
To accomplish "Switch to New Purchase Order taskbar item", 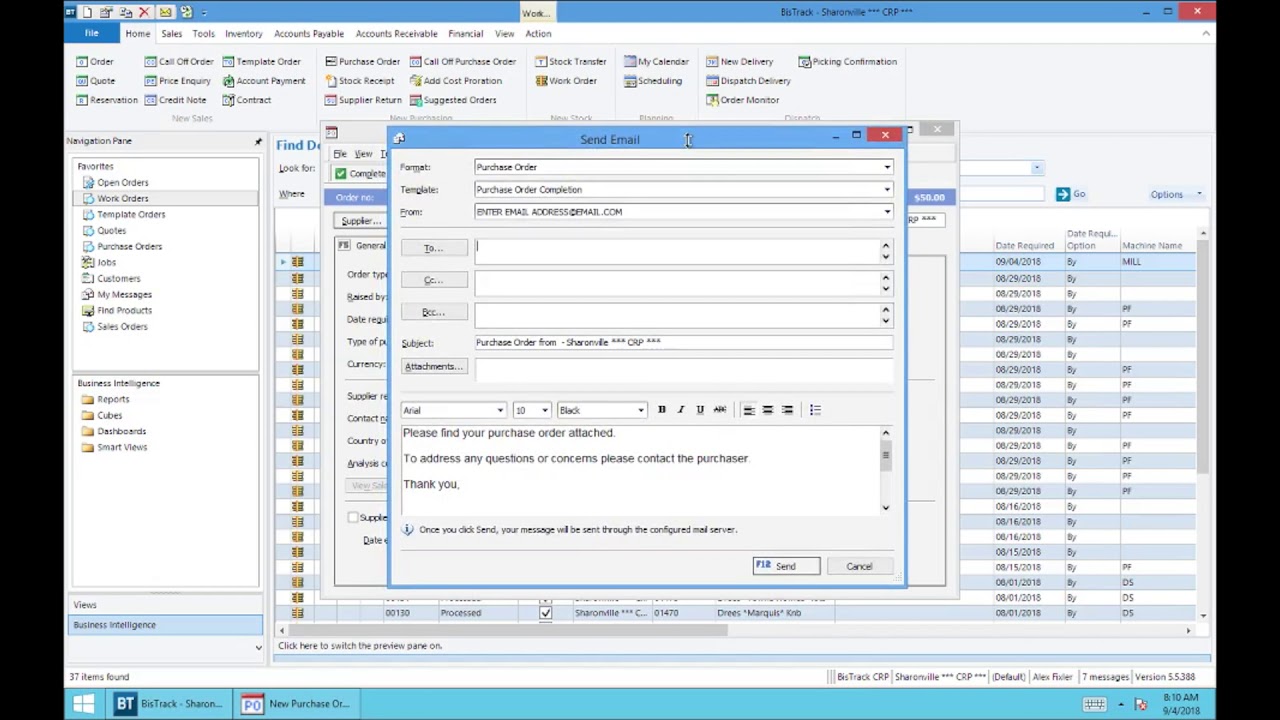I will [298, 703].
